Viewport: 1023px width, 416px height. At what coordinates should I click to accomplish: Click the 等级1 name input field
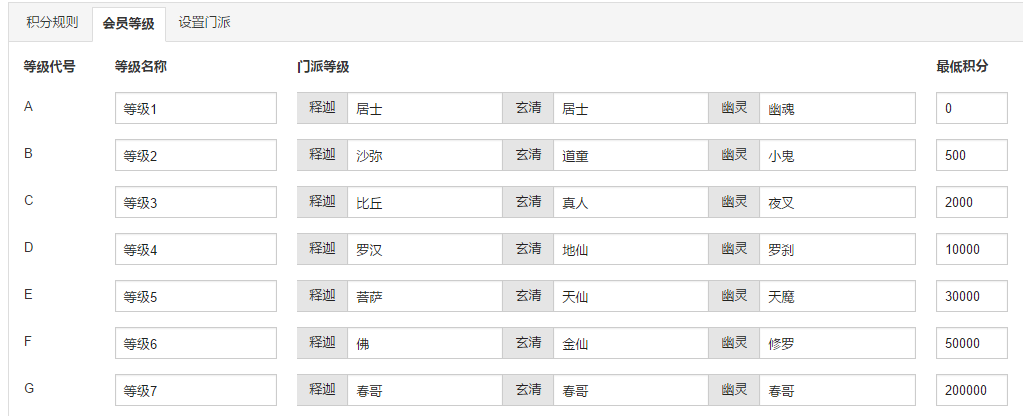(195, 108)
